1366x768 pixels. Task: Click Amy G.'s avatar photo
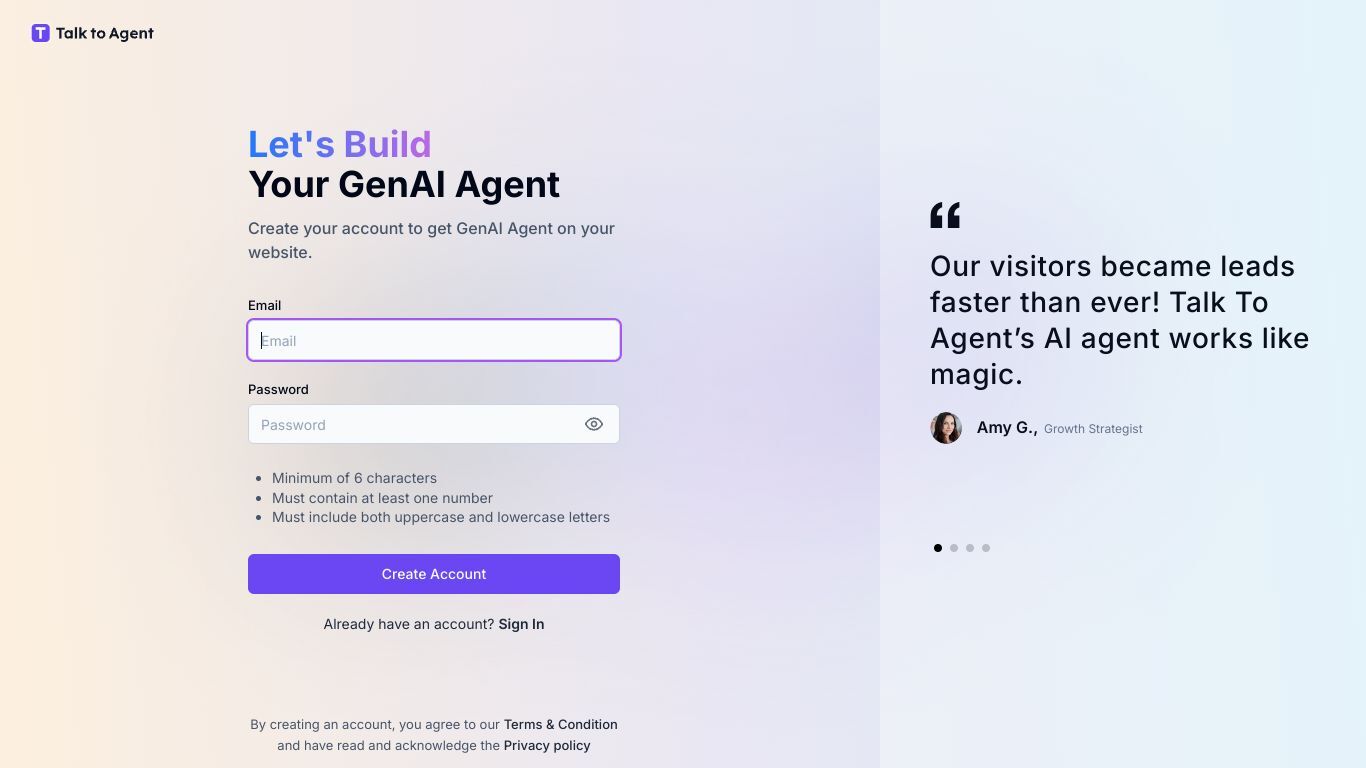946,428
